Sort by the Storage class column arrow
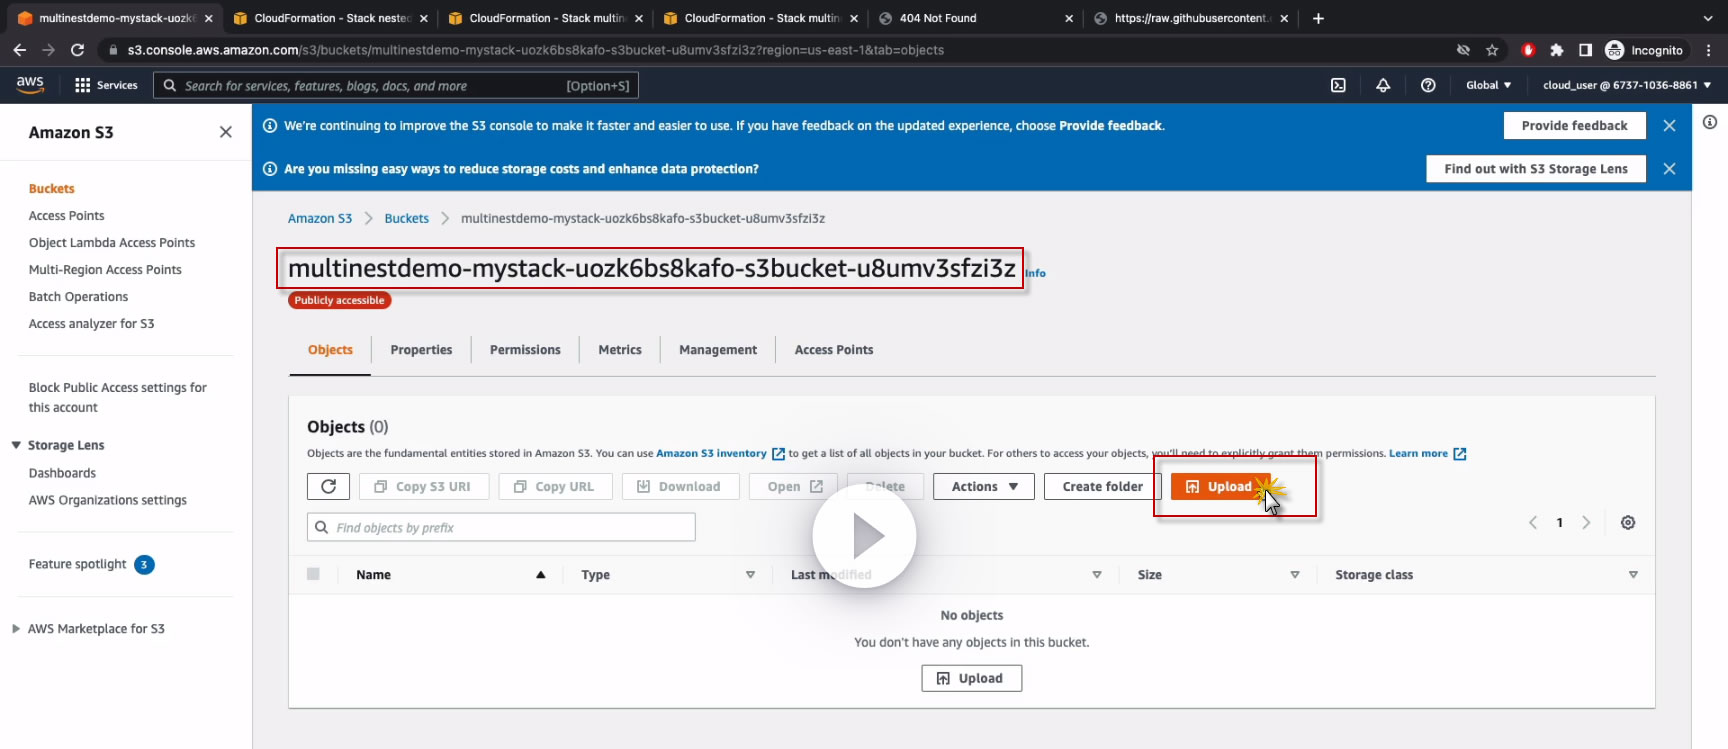Viewport: 1728px width, 749px height. tap(1633, 575)
